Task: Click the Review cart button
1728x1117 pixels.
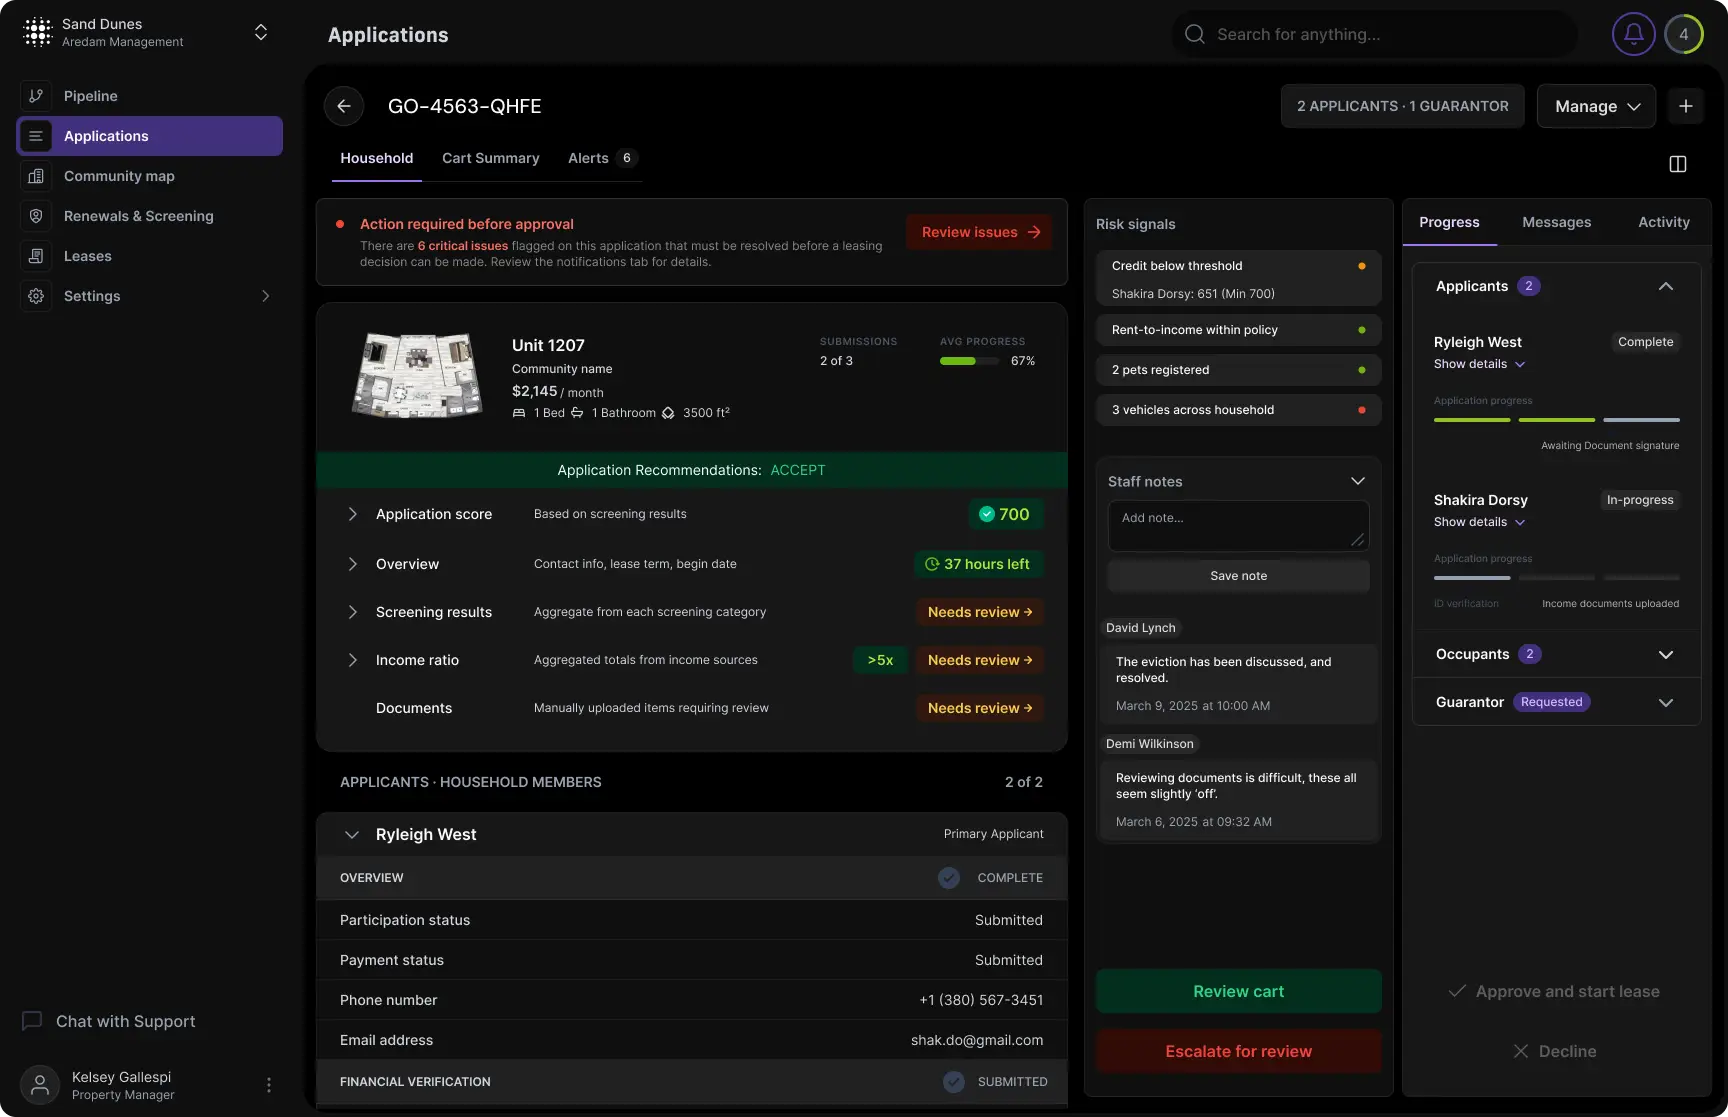Action: 1239,991
